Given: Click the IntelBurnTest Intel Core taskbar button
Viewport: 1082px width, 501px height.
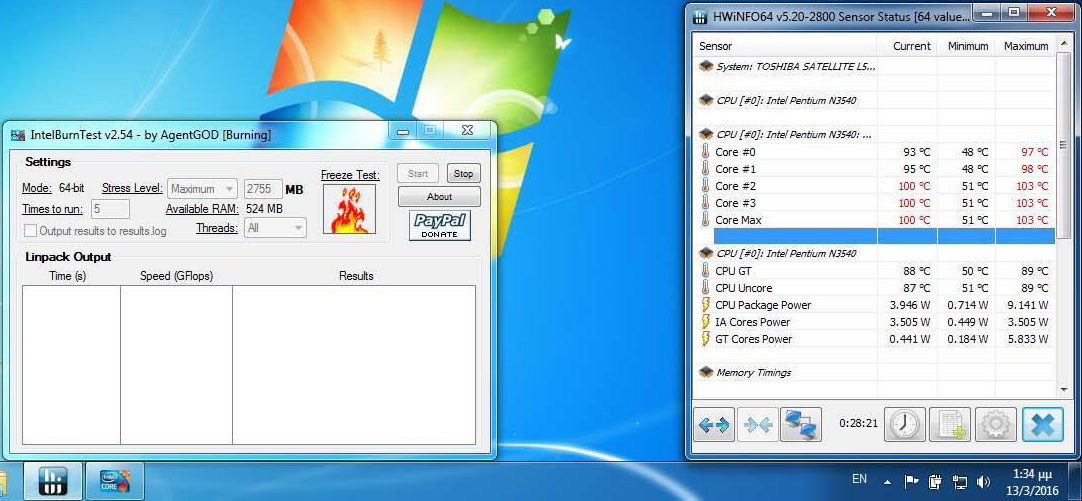Looking at the screenshot, I should (115, 482).
